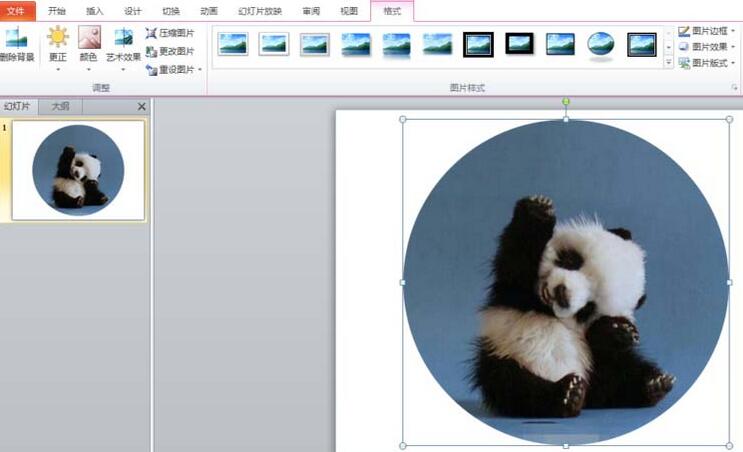Switch to the 动画 (Animations) ribbon tab

[208, 11]
